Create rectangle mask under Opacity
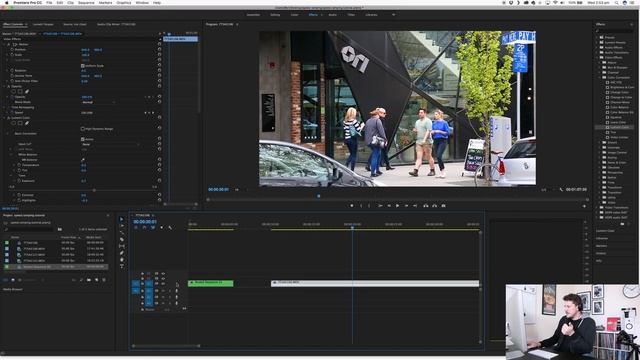The height and width of the screenshot is (360, 640). pyautogui.click(x=20, y=91)
